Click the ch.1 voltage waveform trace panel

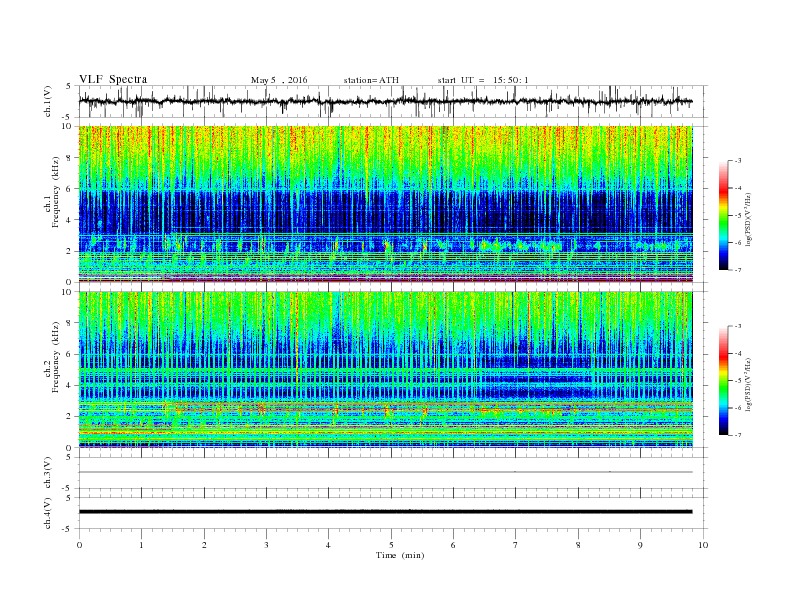[393, 101]
